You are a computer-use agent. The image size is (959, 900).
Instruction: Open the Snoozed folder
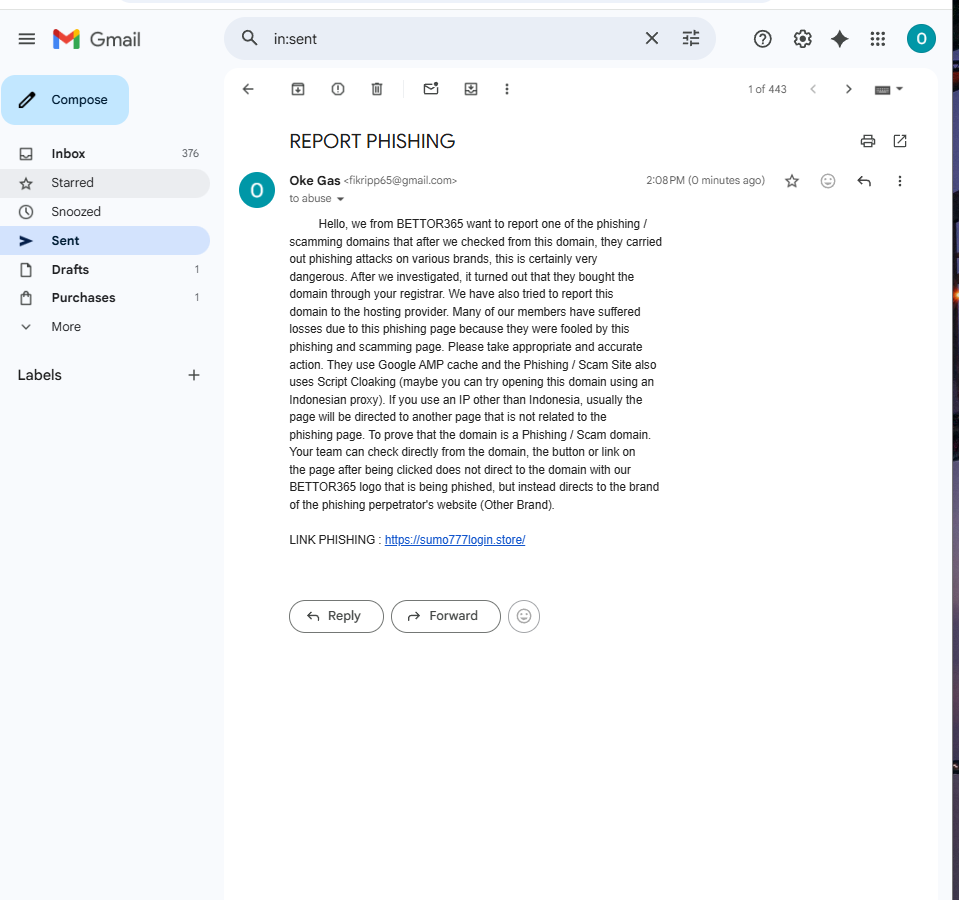(x=105, y=212)
